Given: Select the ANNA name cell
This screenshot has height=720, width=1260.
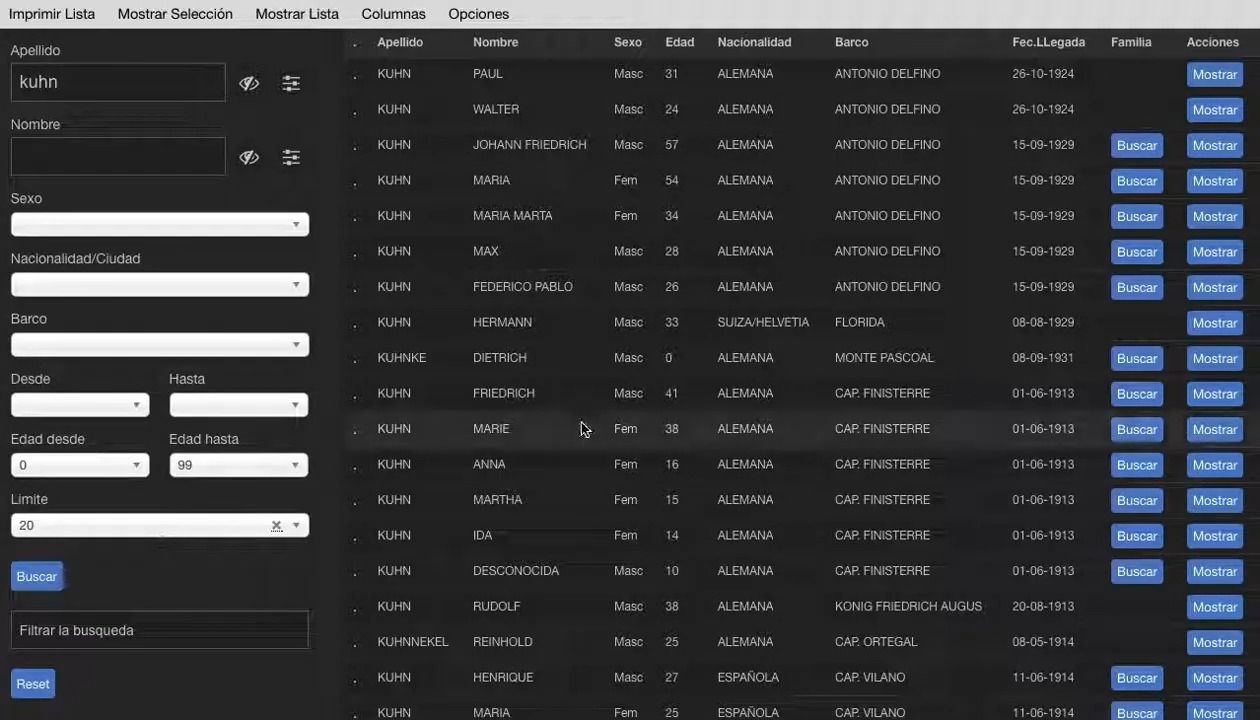Looking at the screenshot, I should pyautogui.click(x=489, y=464).
